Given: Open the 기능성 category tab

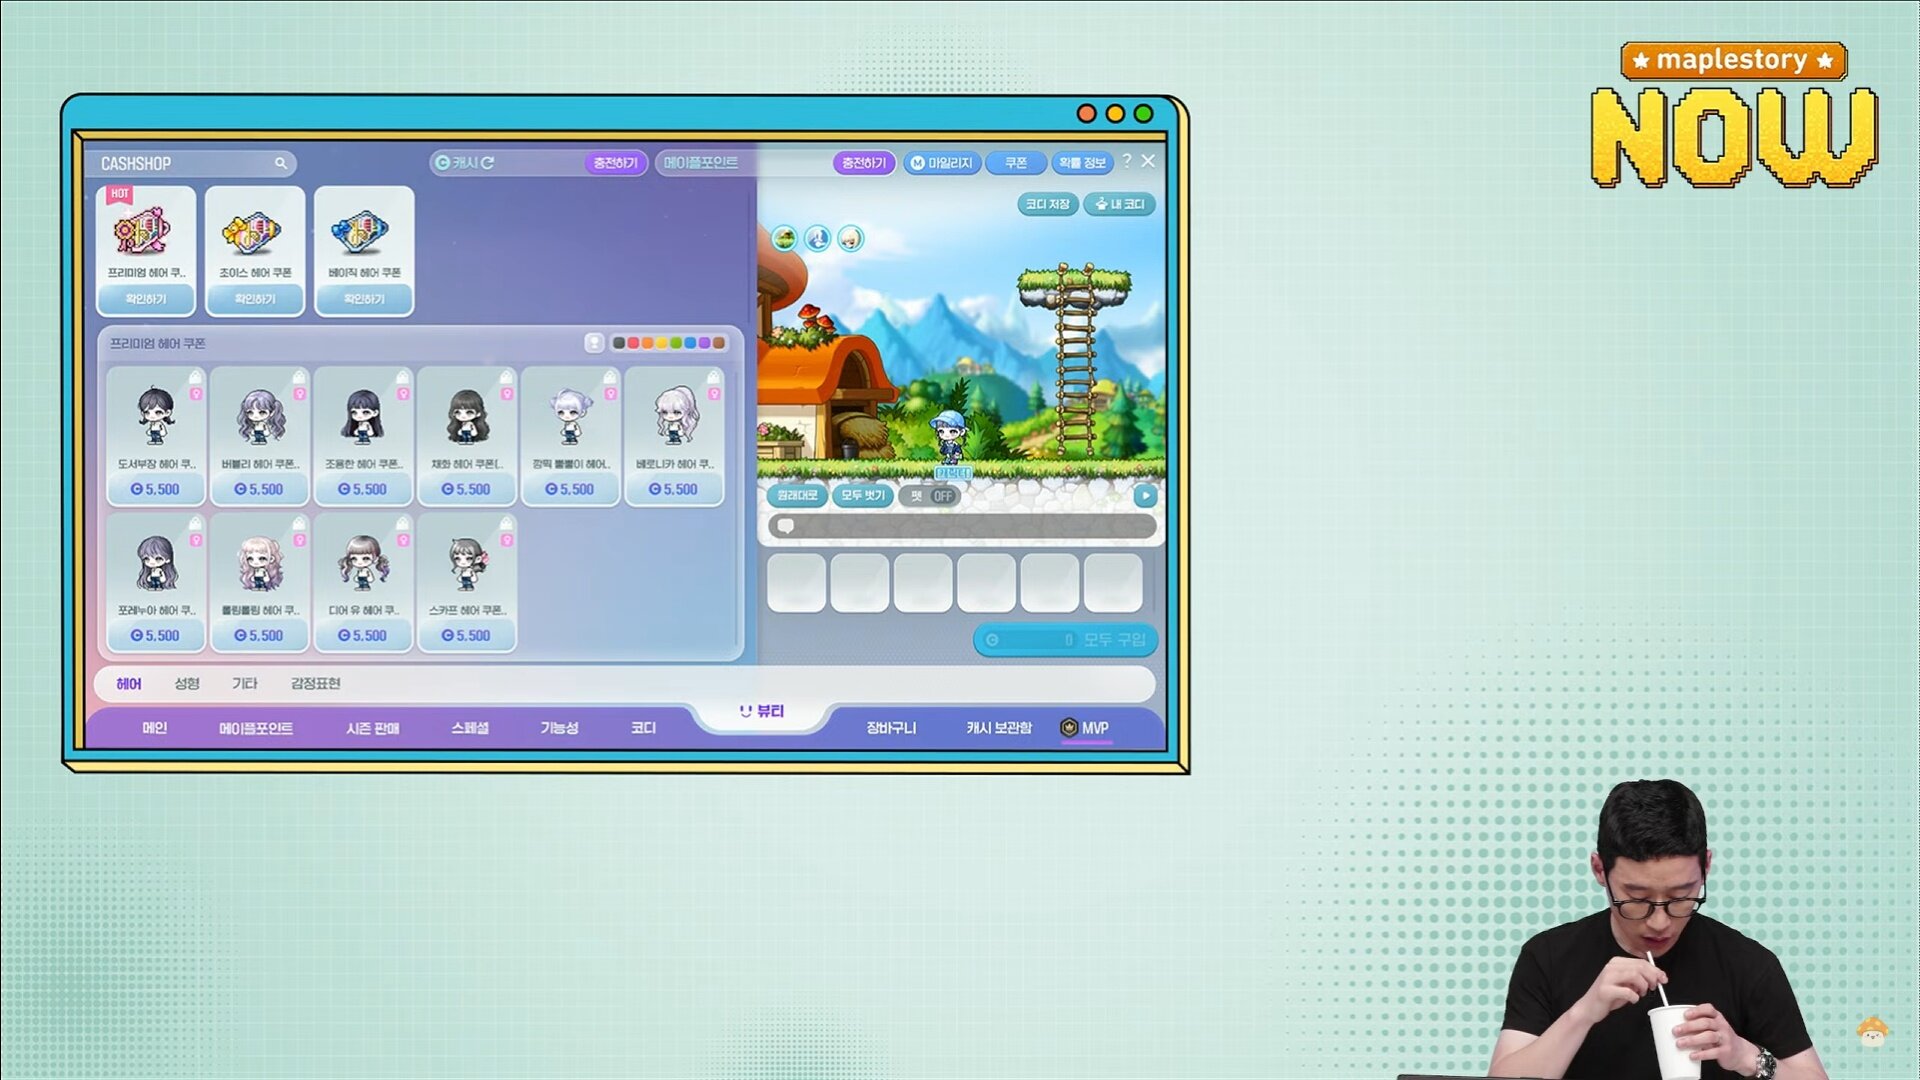Looking at the screenshot, I should [560, 728].
